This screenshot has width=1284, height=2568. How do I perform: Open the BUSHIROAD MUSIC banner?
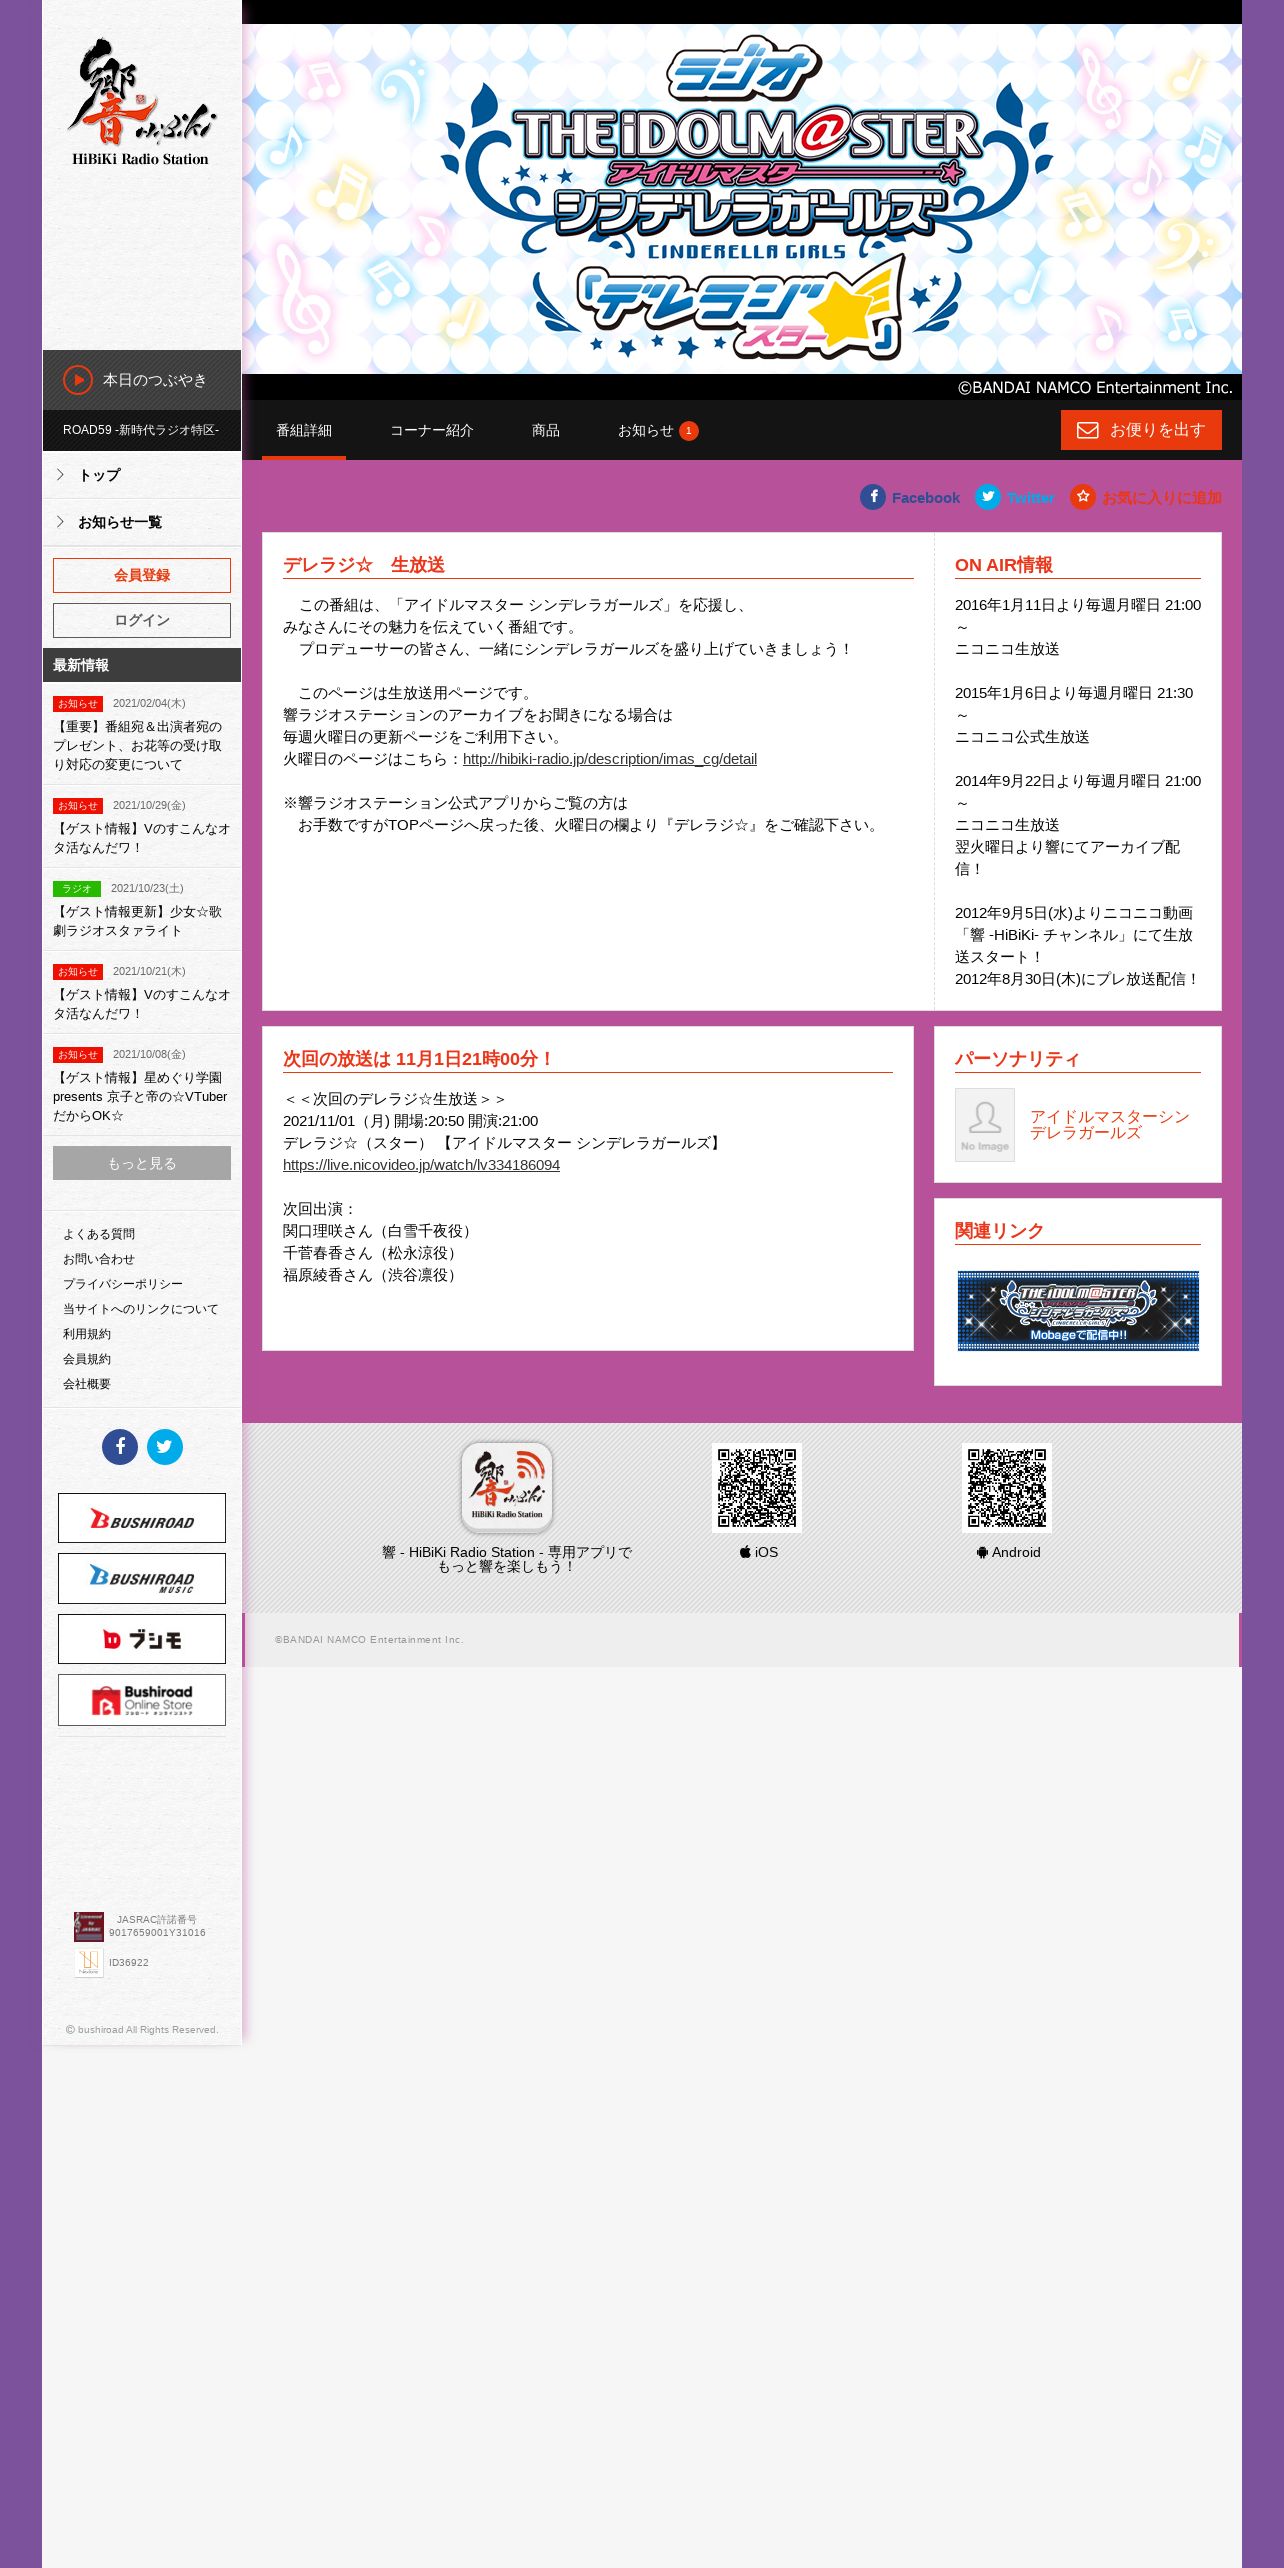142,1578
